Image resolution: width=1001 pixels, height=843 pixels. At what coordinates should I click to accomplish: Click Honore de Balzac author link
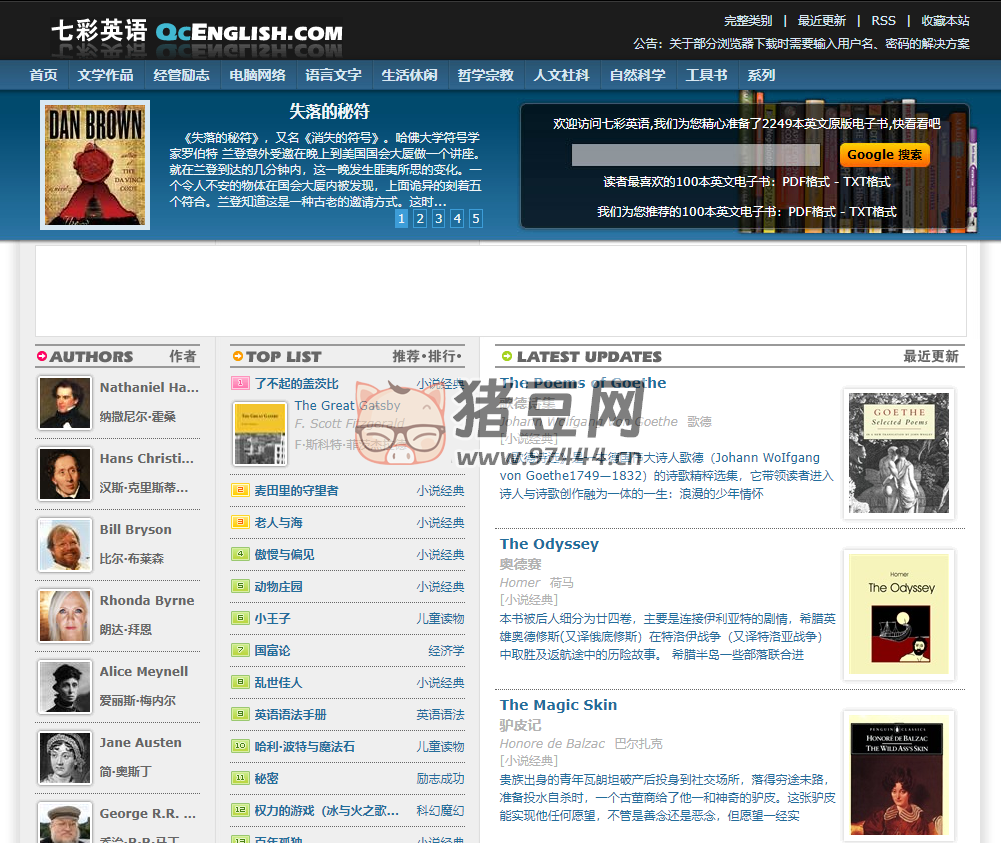552,743
